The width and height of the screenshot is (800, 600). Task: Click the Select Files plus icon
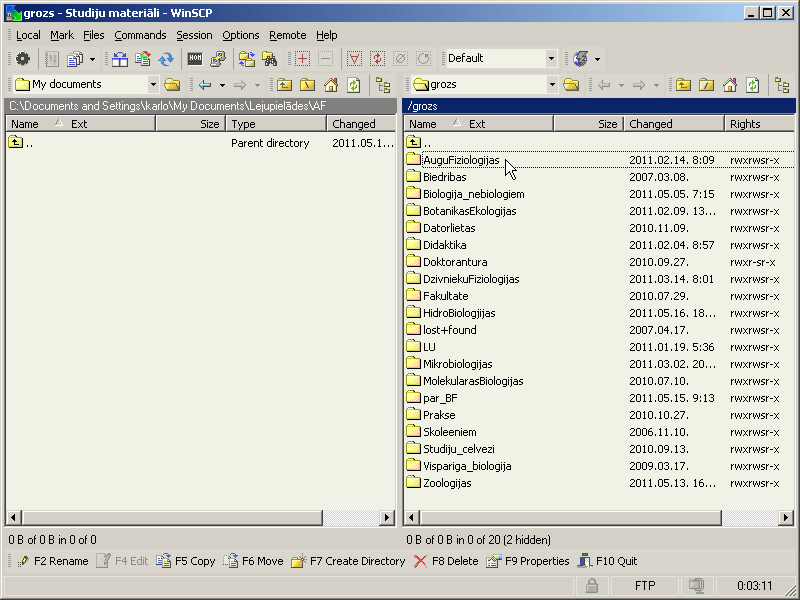click(x=302, y=59)
